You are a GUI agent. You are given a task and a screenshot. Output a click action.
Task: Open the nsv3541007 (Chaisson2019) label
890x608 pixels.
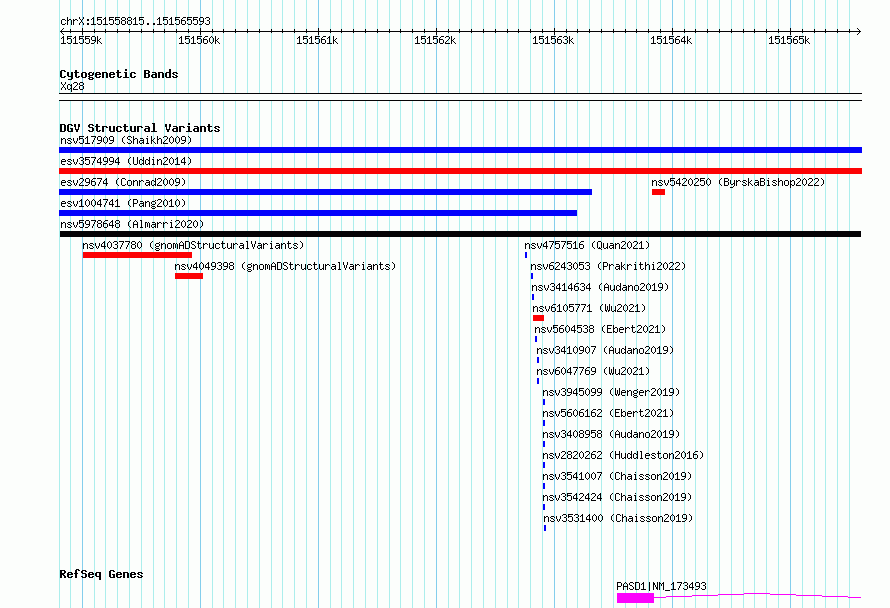[x=617, y=476]
